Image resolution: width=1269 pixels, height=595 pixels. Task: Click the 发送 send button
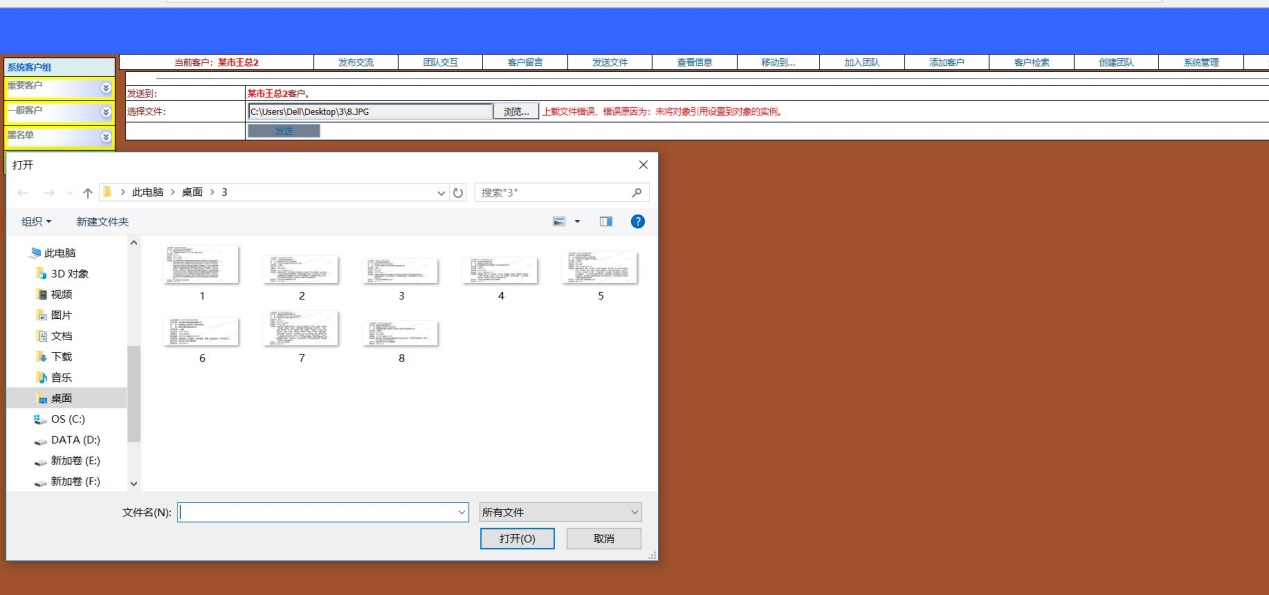pyautogui.click(x=284, y=131)
